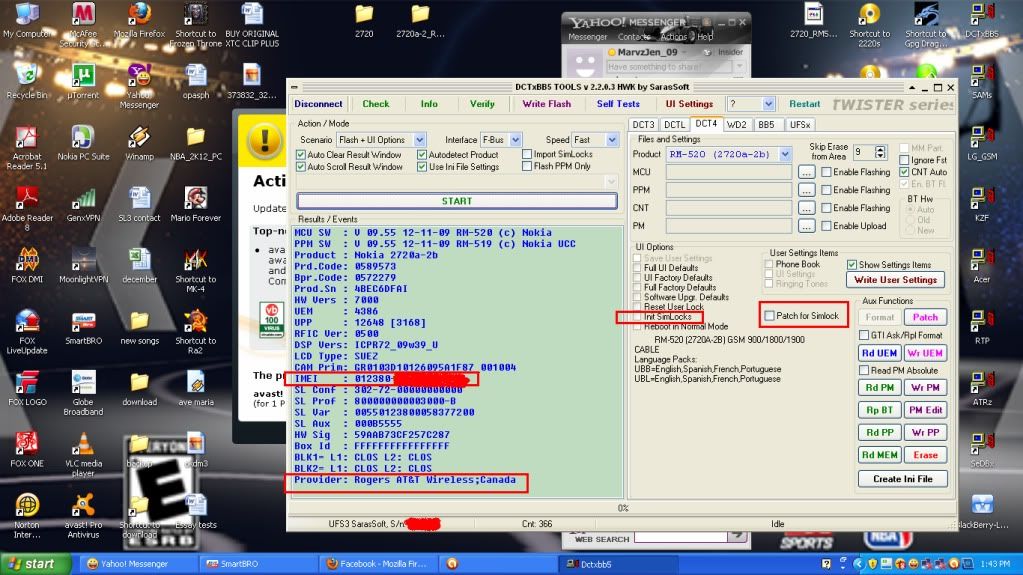
Task: Launch the uTorrent desktop shortcut
Action: (x=83, y=82)
